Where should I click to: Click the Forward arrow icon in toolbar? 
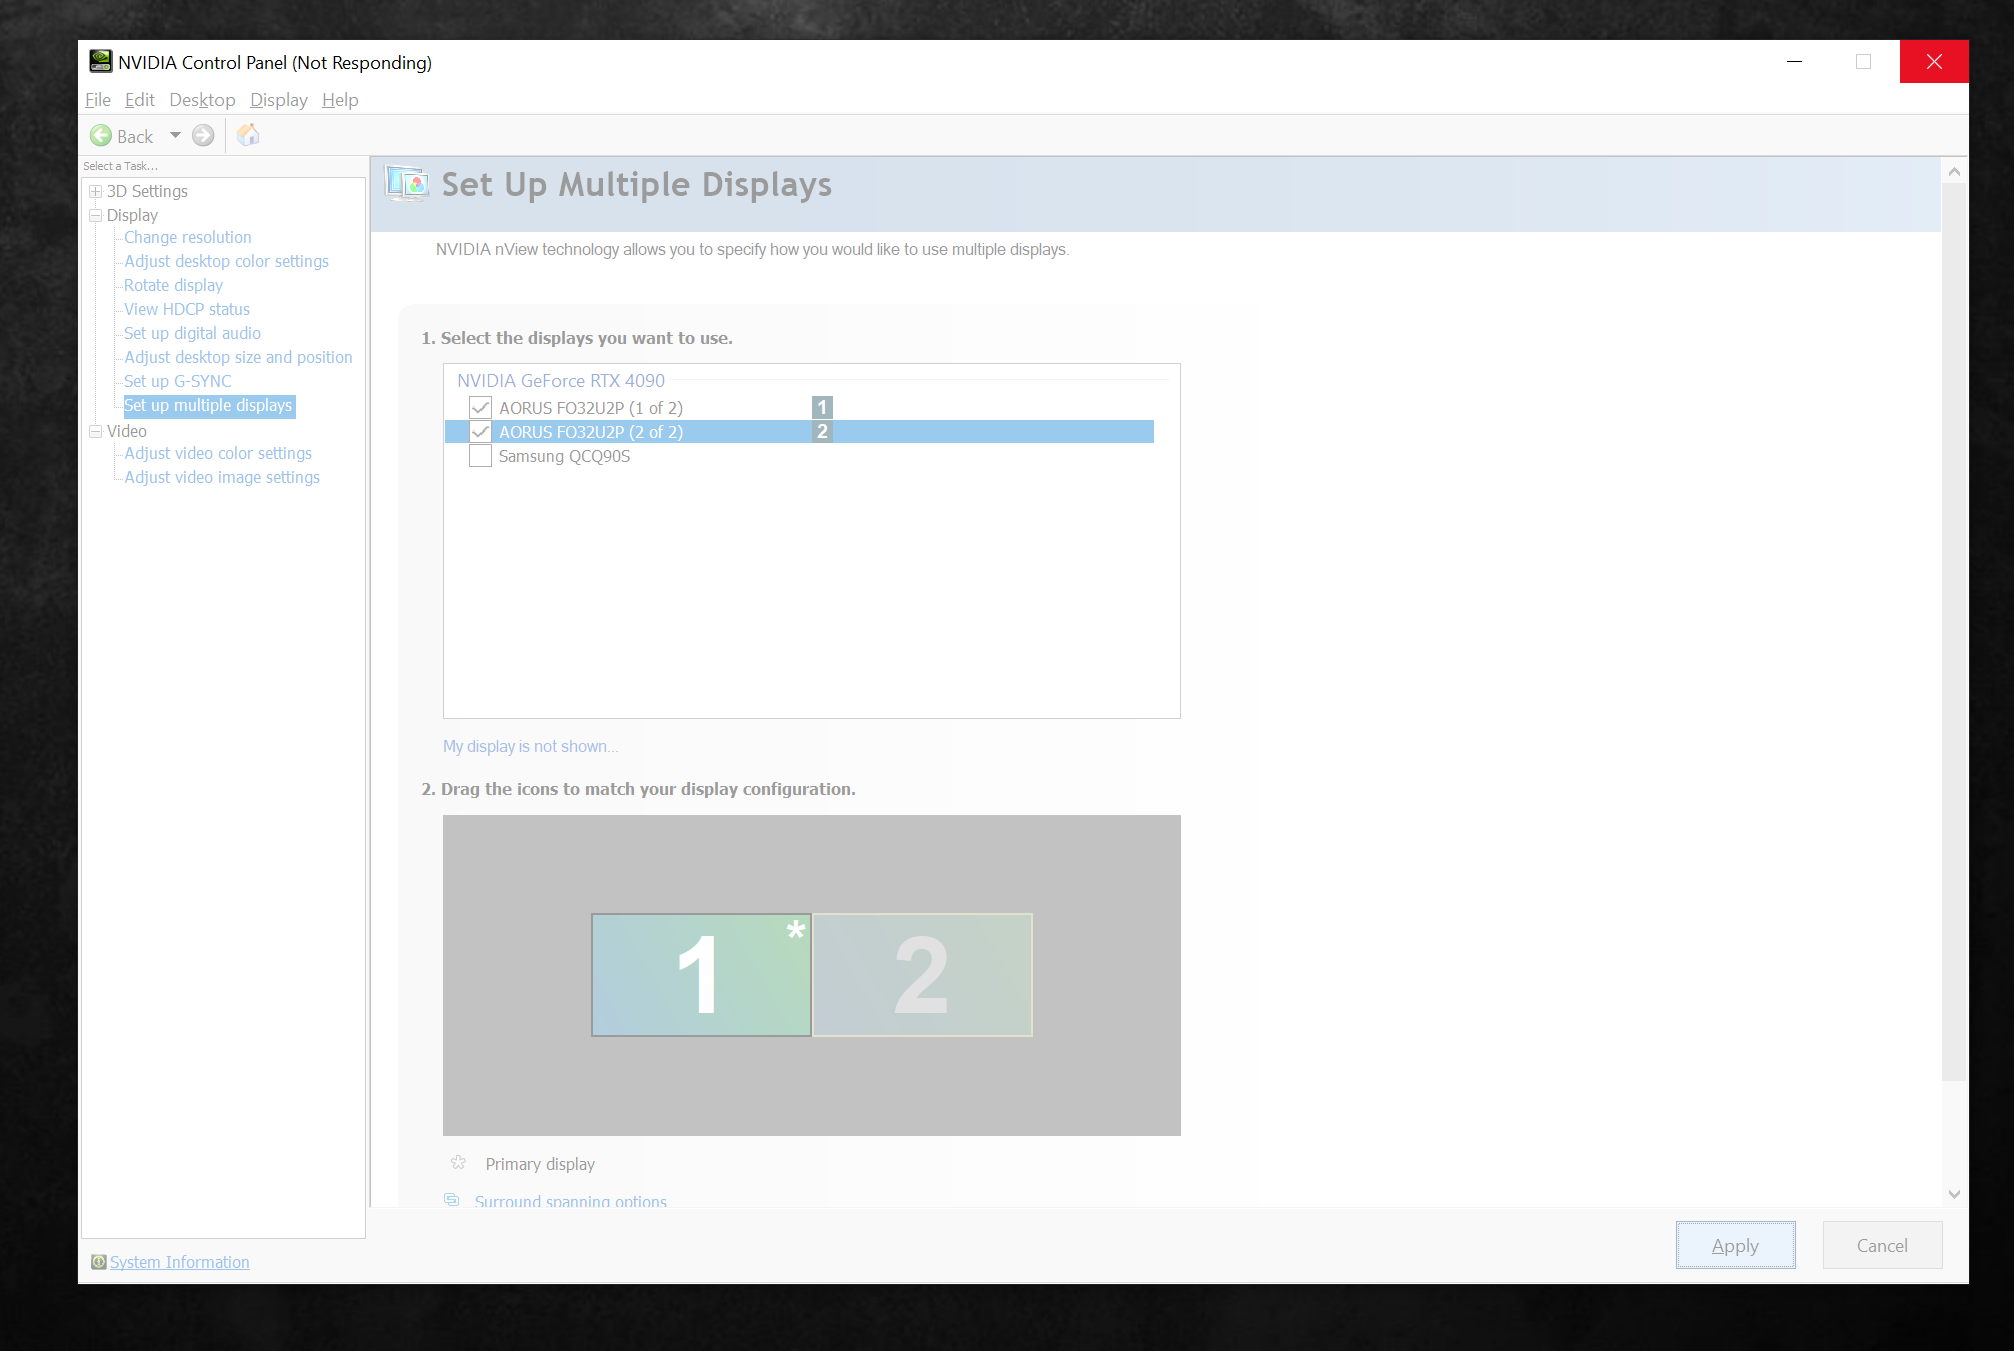pyautogui.click(x=203, y=136)
